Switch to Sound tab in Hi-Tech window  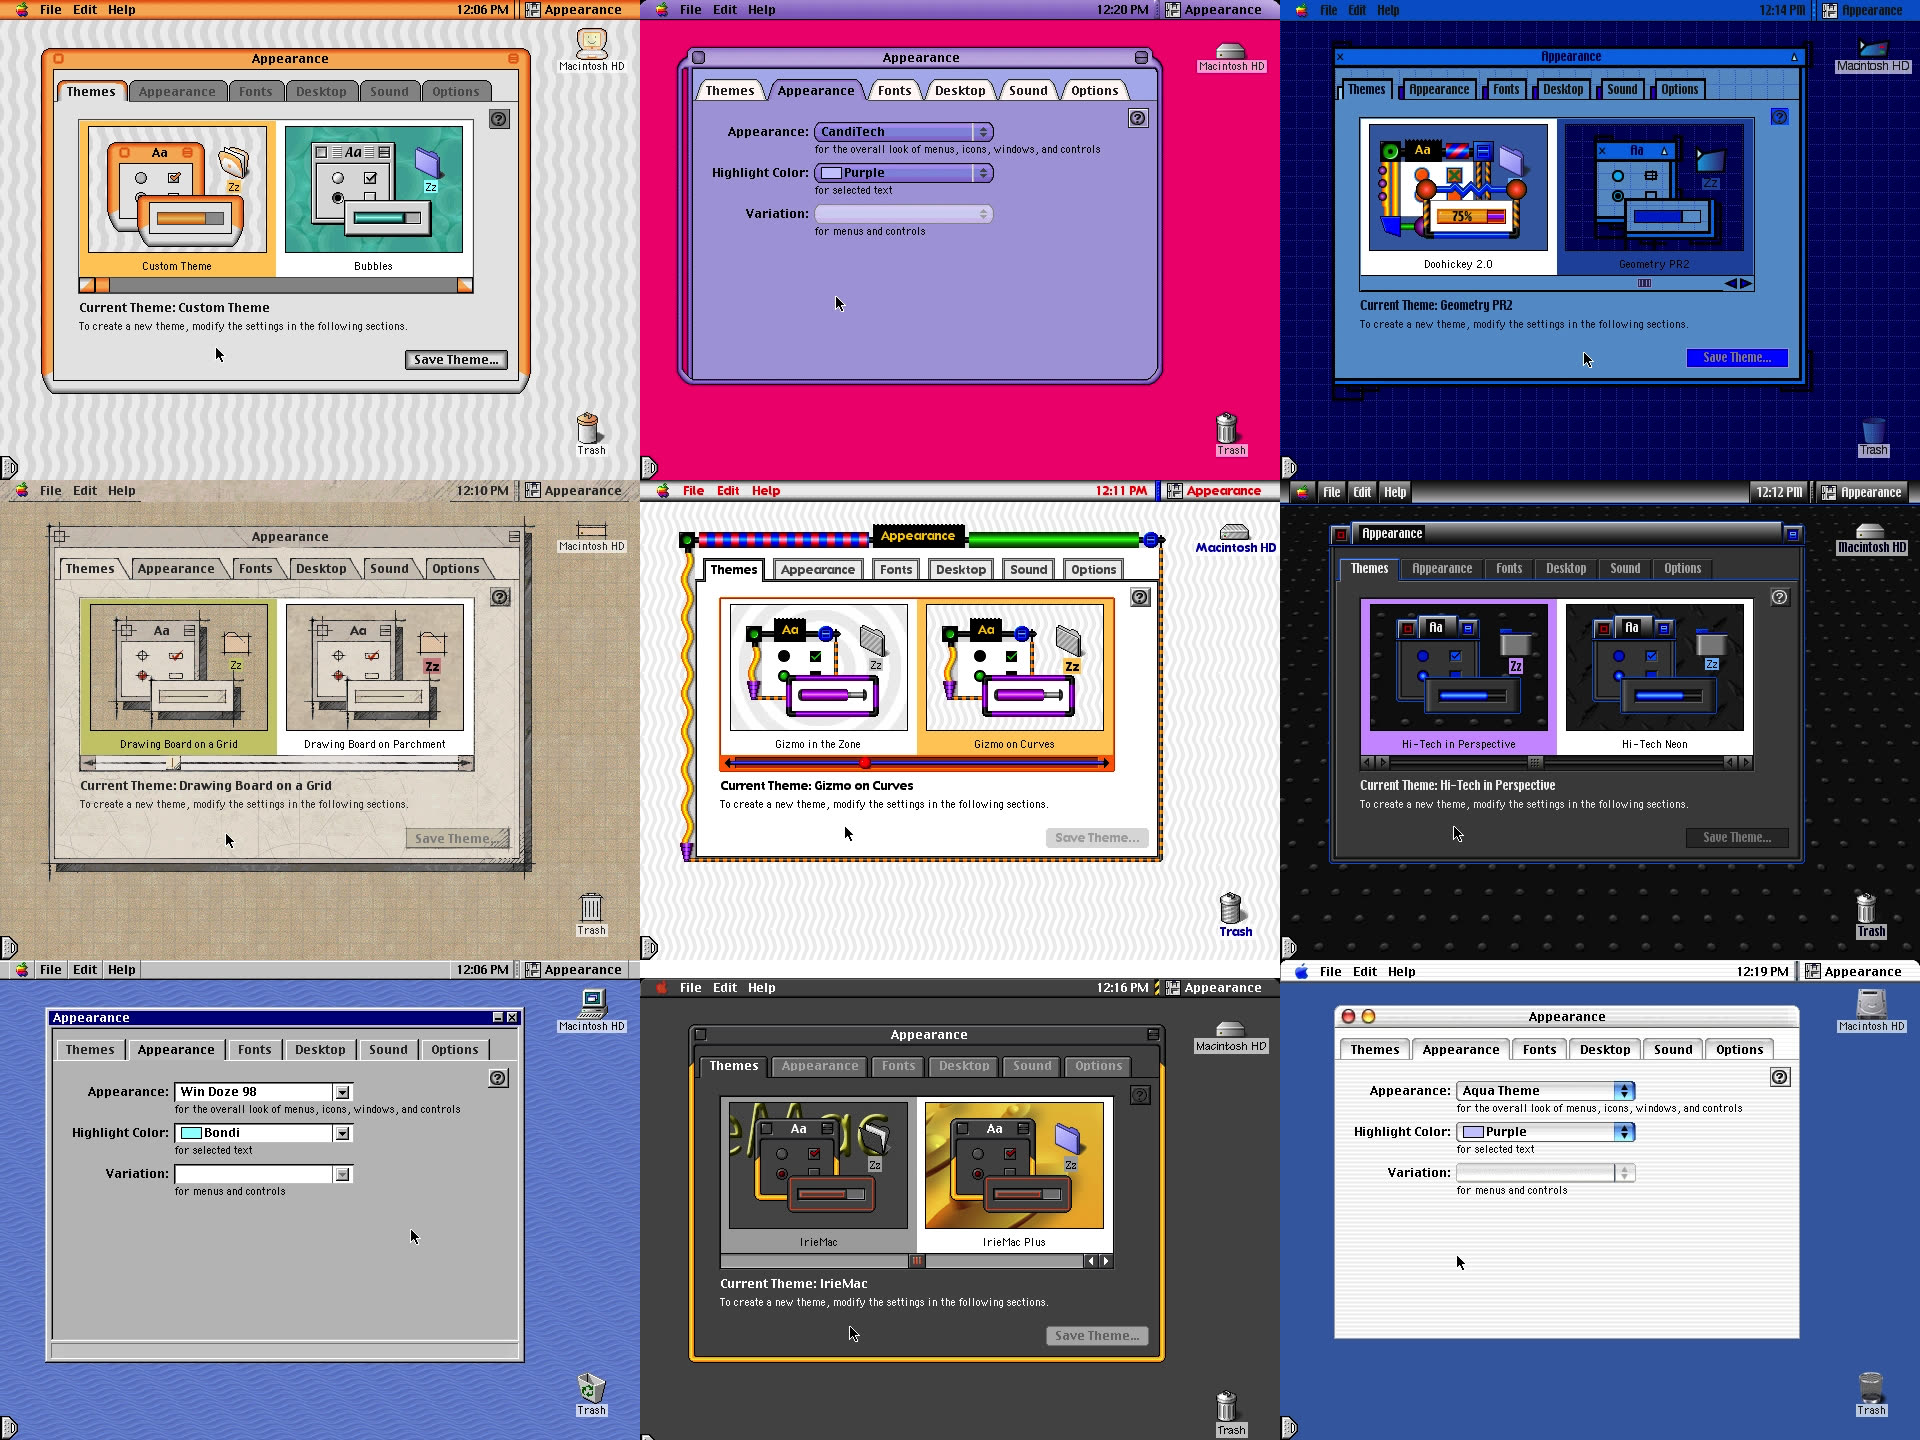point(1624,568)
